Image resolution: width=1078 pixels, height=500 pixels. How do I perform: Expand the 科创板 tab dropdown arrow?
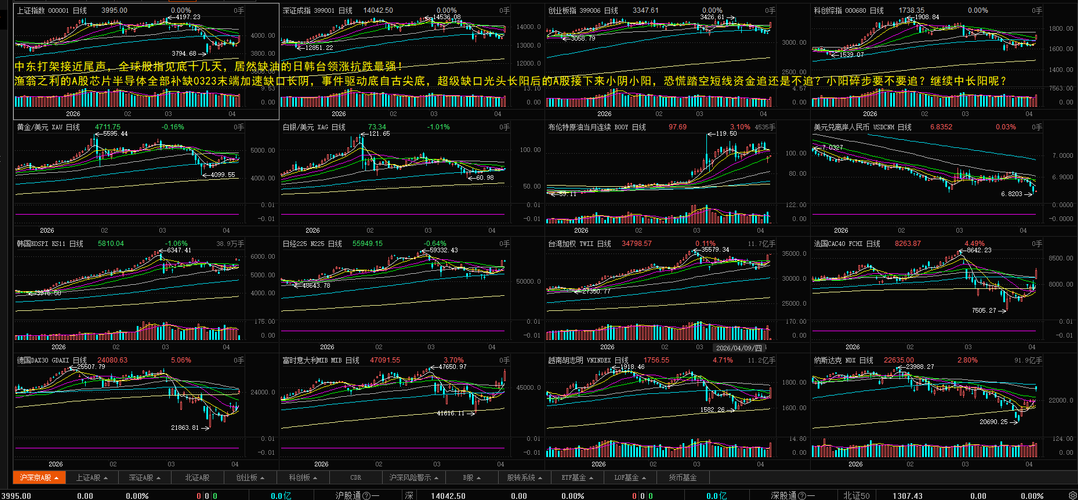coord(315,478)
